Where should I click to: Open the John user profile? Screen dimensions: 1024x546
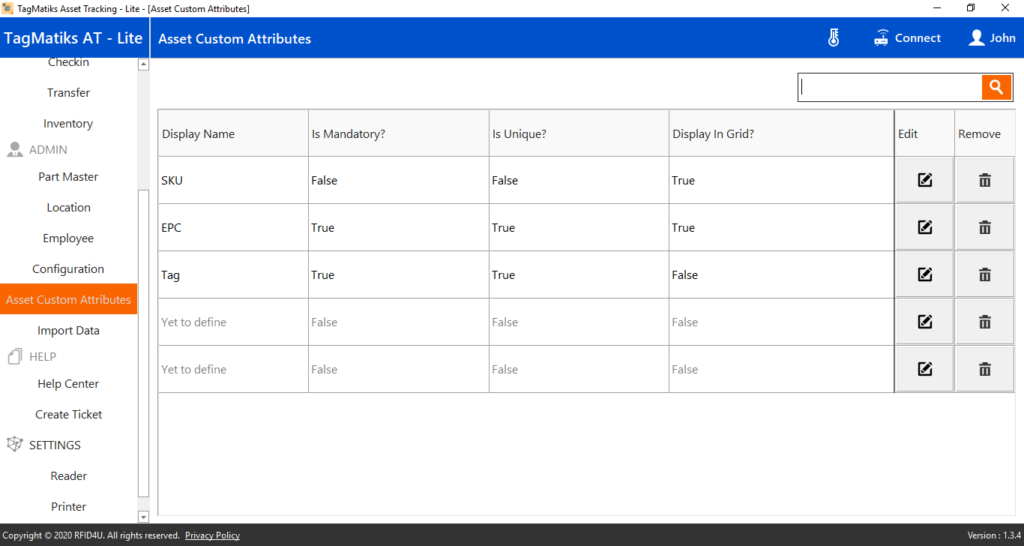(x=992, y=38)
